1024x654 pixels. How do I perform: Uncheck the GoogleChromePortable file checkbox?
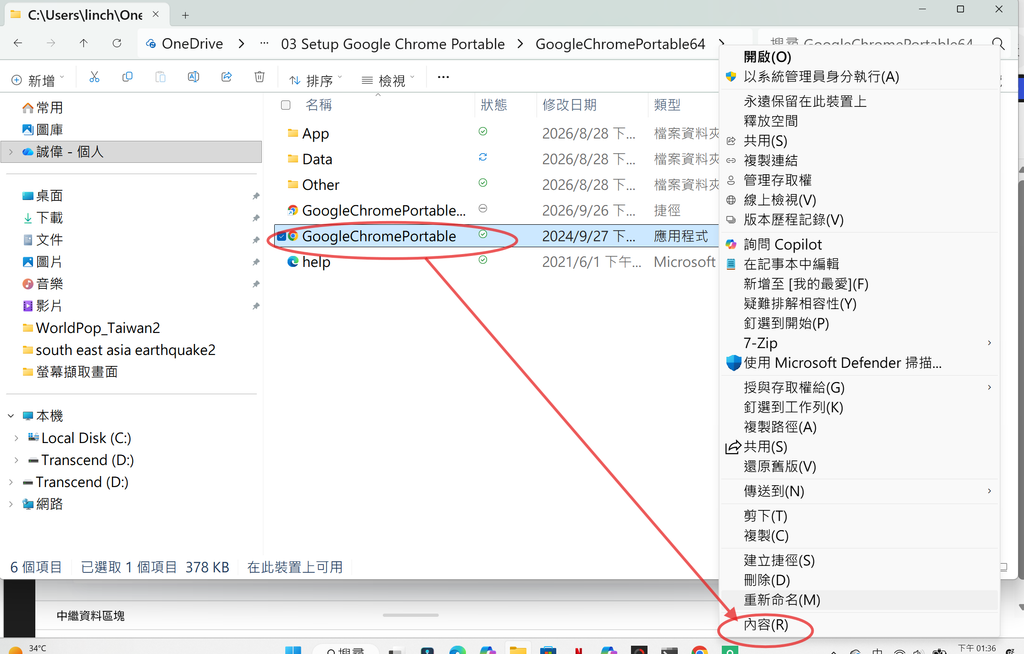coord(281,237)
